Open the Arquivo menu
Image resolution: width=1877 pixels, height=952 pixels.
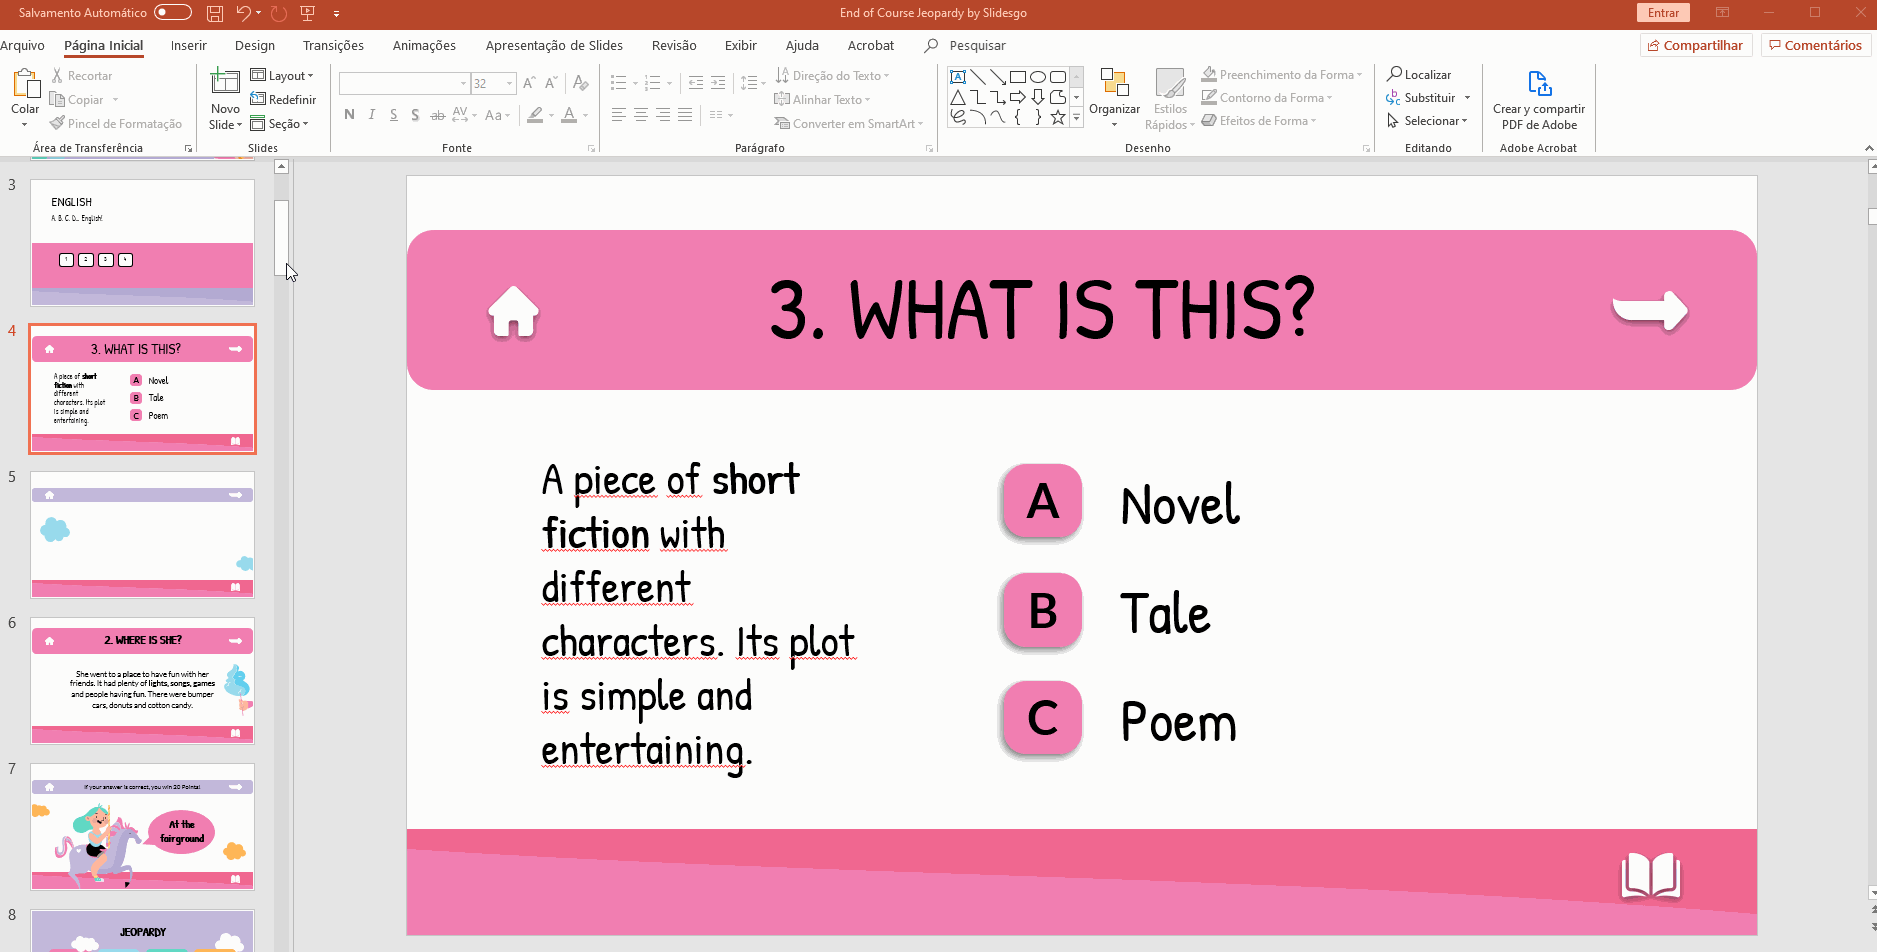pyautogui.click(x=22, y=45)
